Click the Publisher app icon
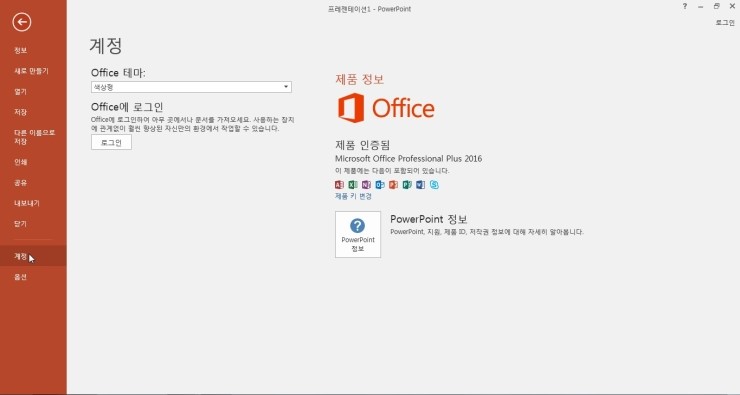Viewport: 740px width, 395px height. [x=407, y=185]
